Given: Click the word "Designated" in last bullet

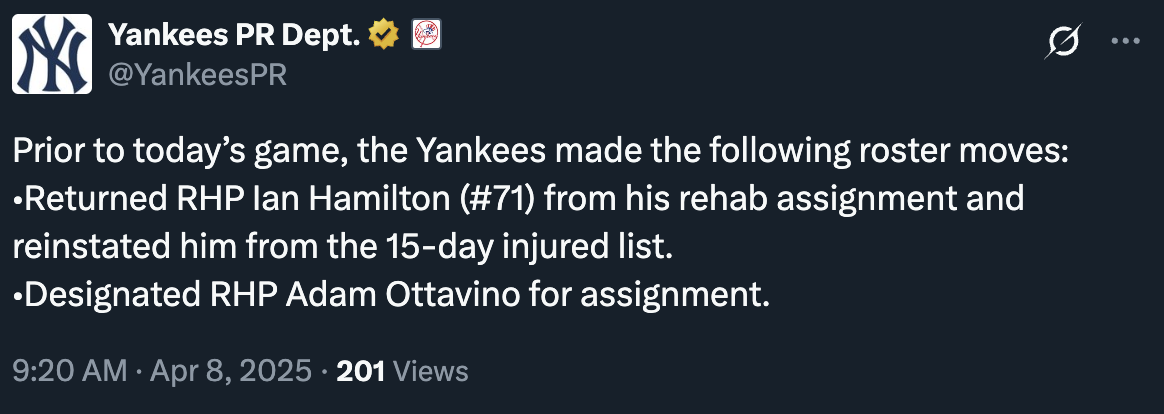Looking at the screenshot, I should click(x=112, y=295).
